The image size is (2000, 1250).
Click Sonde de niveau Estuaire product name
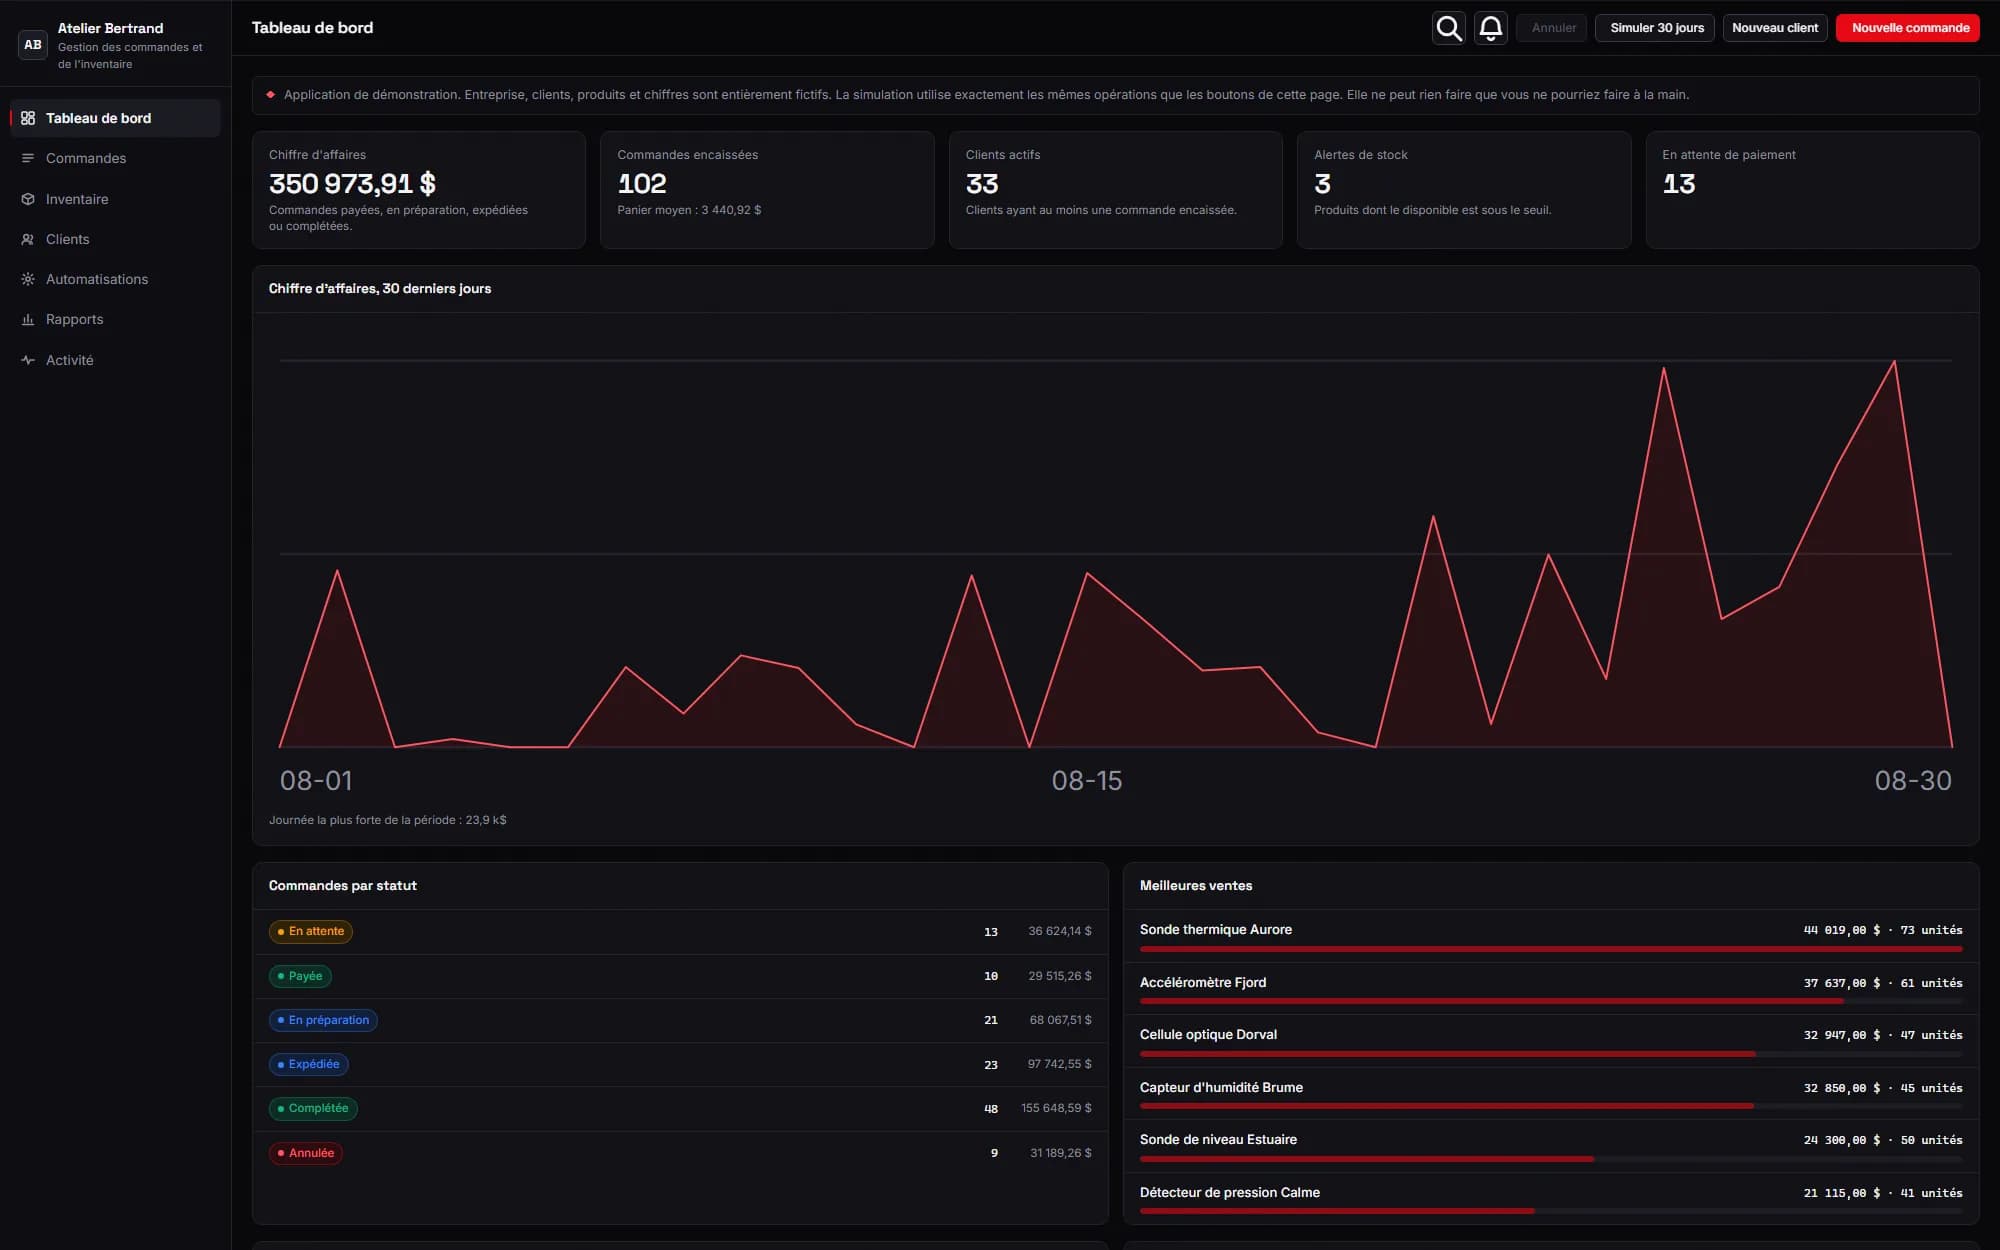(x=1218, y=1140)
